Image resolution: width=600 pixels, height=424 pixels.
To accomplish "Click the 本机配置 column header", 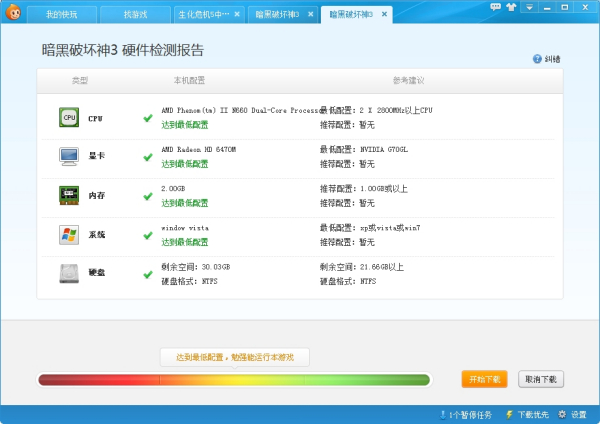I will click(x=189, y=80).
